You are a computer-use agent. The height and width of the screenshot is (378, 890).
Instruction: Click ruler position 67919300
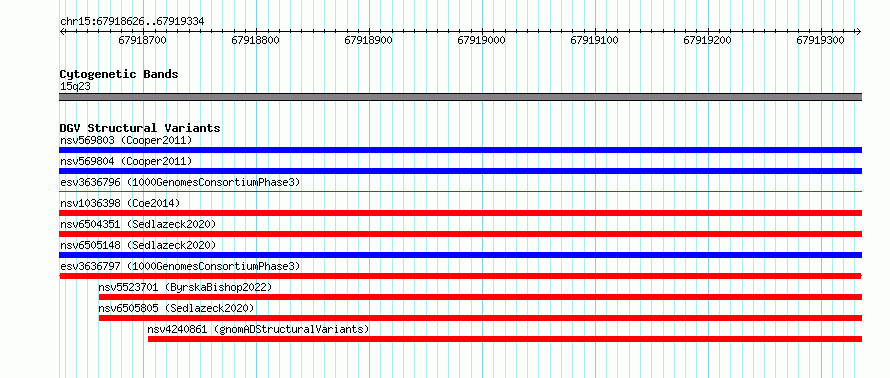[x=820, y=41]
